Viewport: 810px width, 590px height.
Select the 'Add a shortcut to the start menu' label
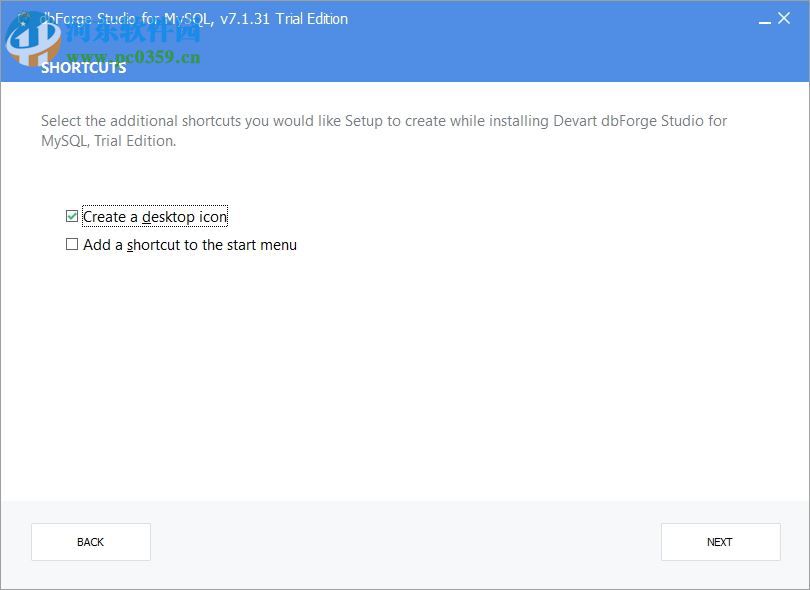pos(190,244)
